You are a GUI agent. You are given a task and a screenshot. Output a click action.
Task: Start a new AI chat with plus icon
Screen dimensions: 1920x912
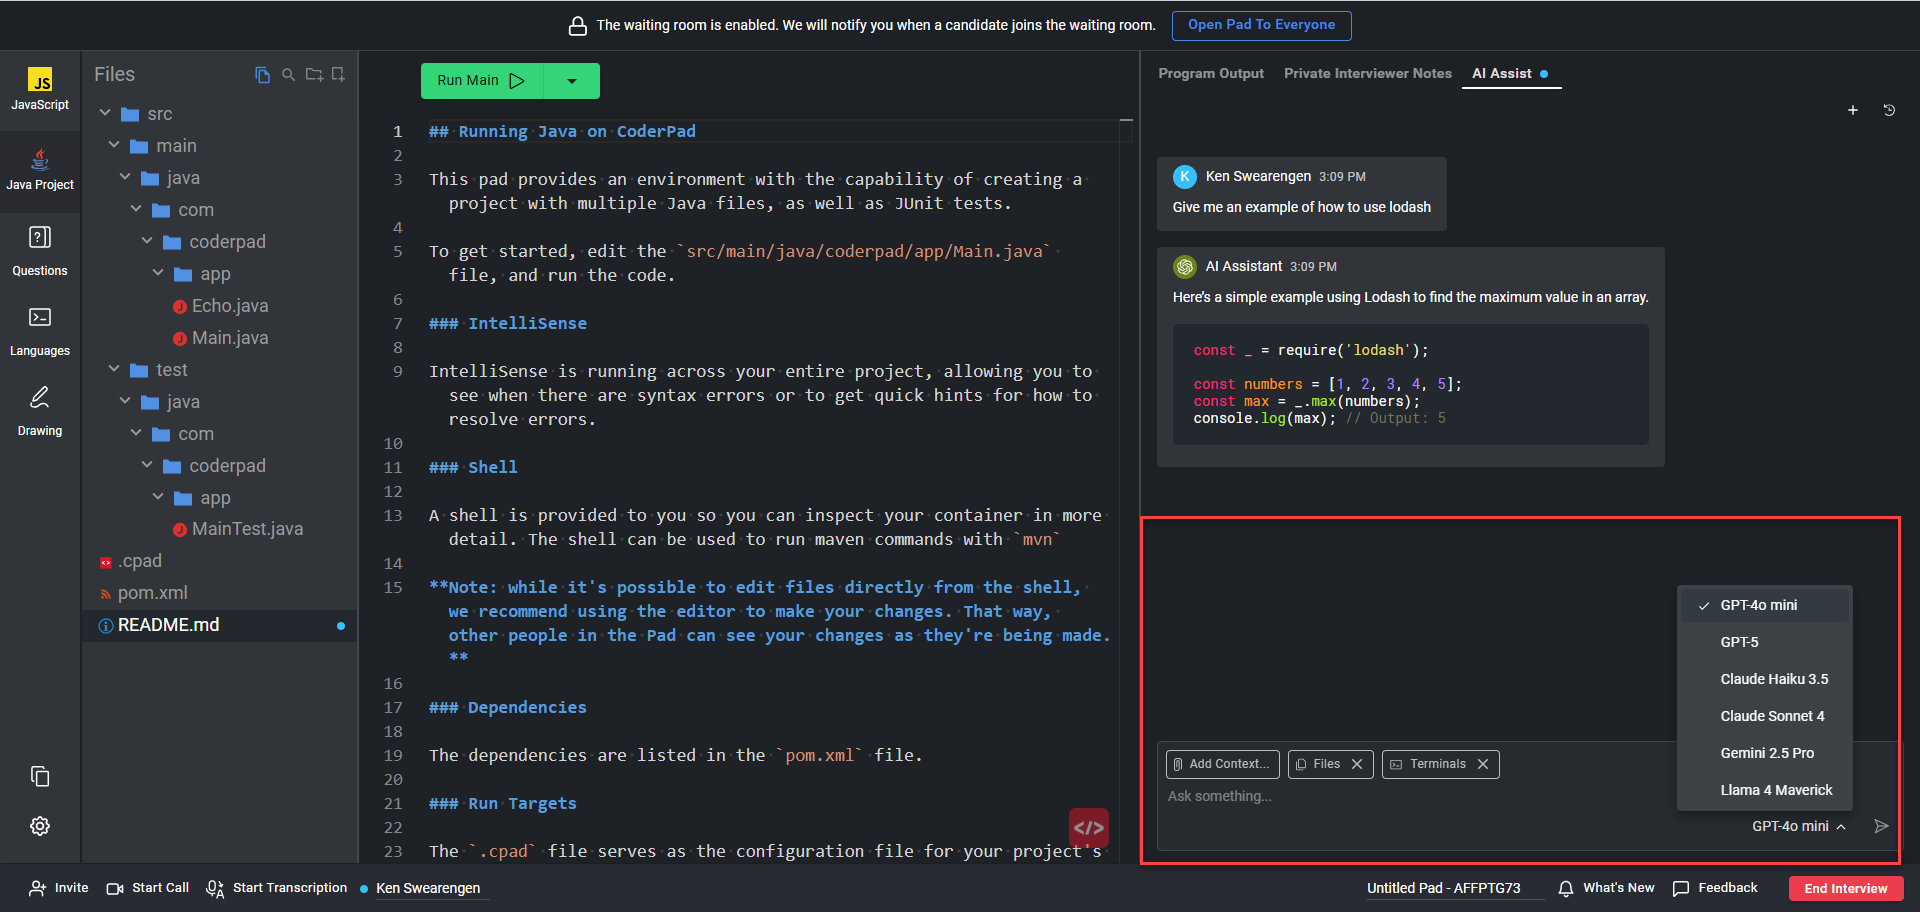[1852, 110]
